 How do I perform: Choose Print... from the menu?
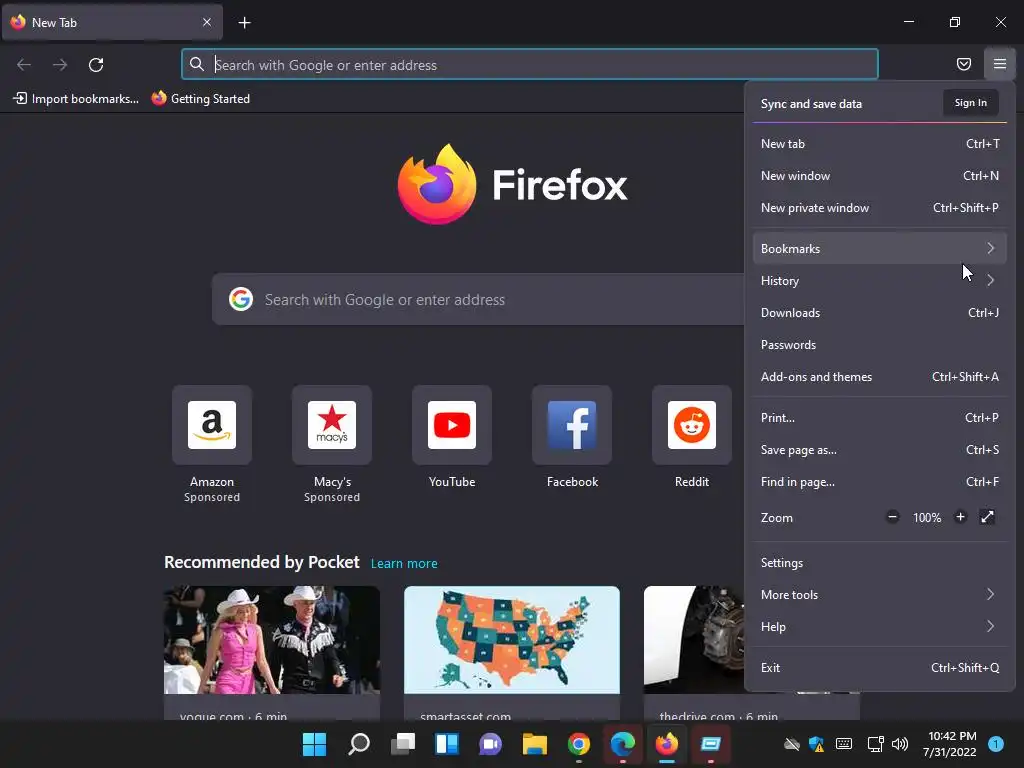point(880,418)
